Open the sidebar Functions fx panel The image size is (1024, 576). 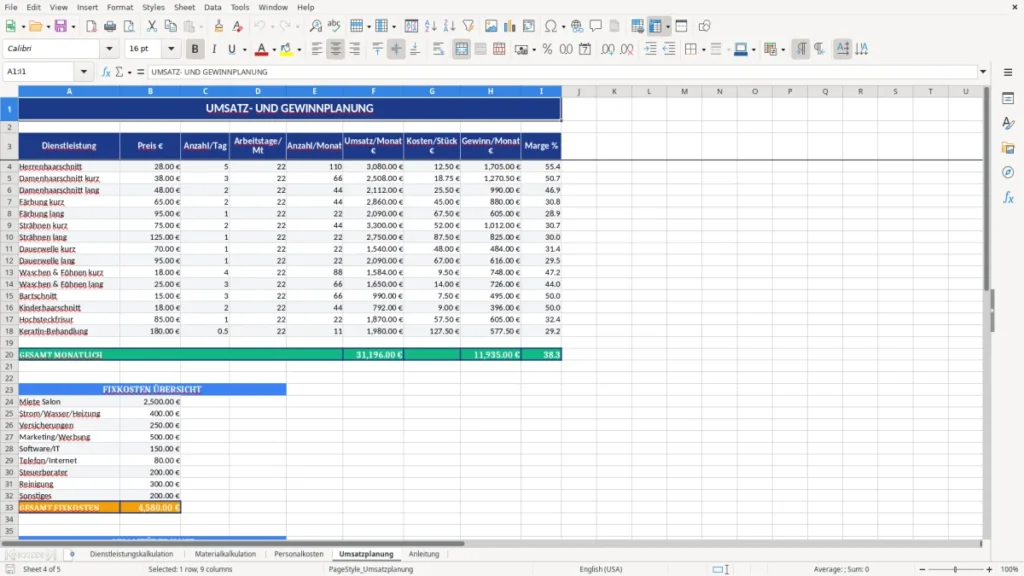(1008, 197)
